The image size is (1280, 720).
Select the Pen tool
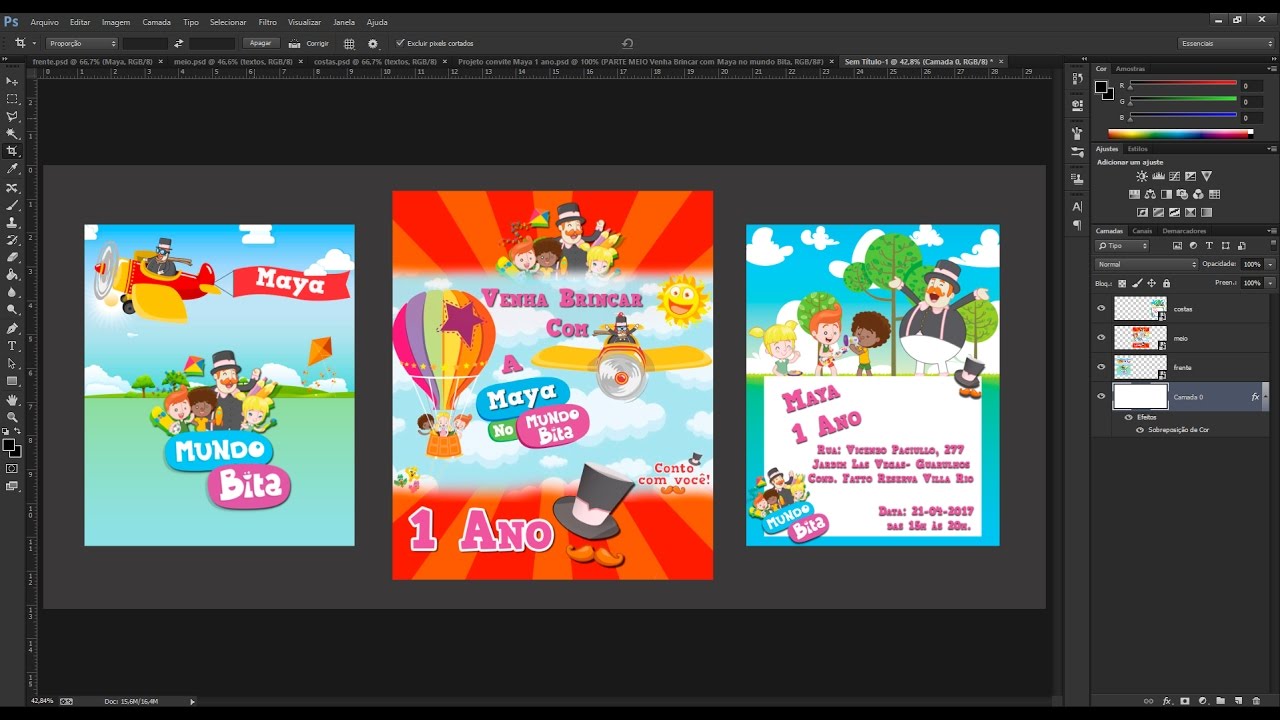coord(12,328)
